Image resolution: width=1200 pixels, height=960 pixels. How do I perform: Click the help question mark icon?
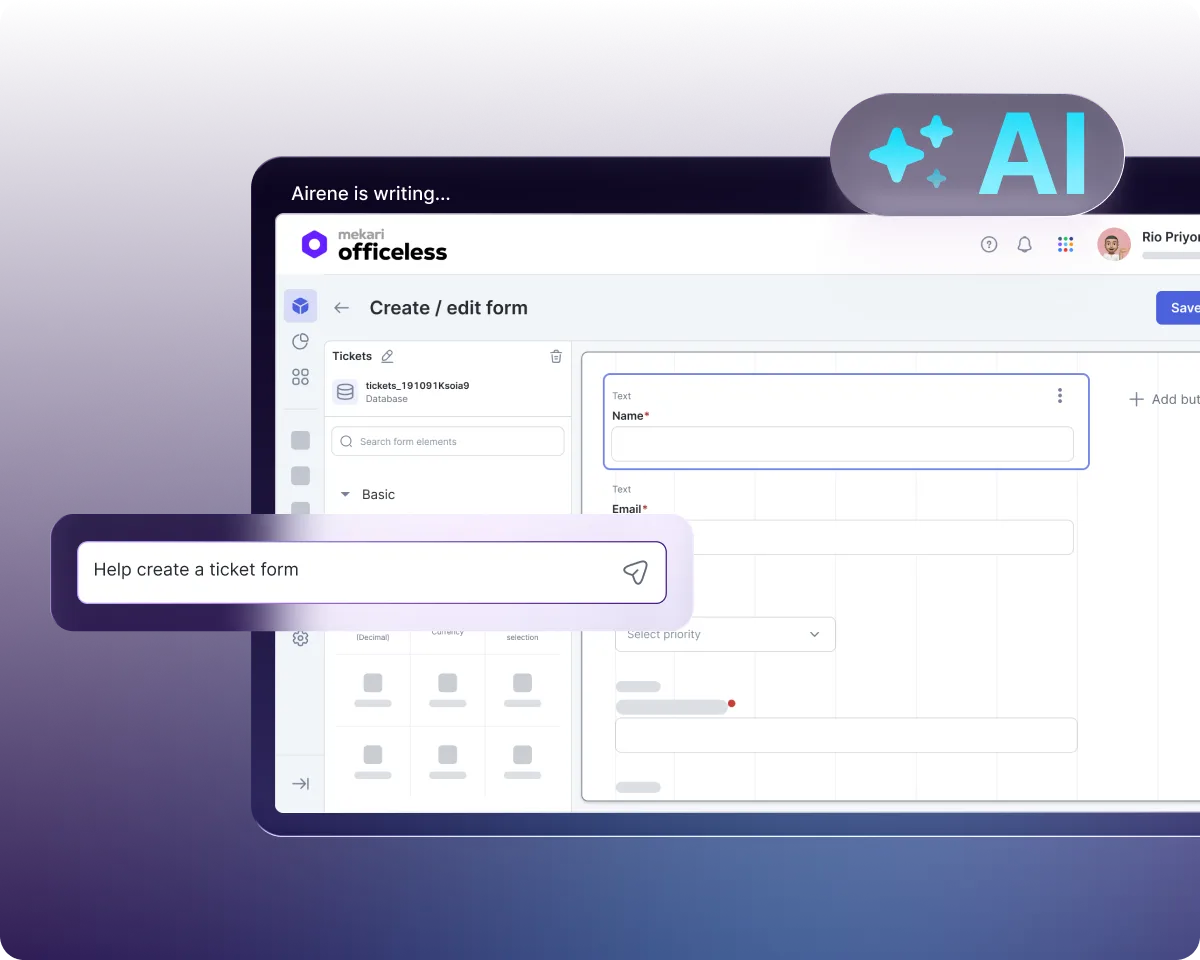pyautogui.click(x=989, y=244)
